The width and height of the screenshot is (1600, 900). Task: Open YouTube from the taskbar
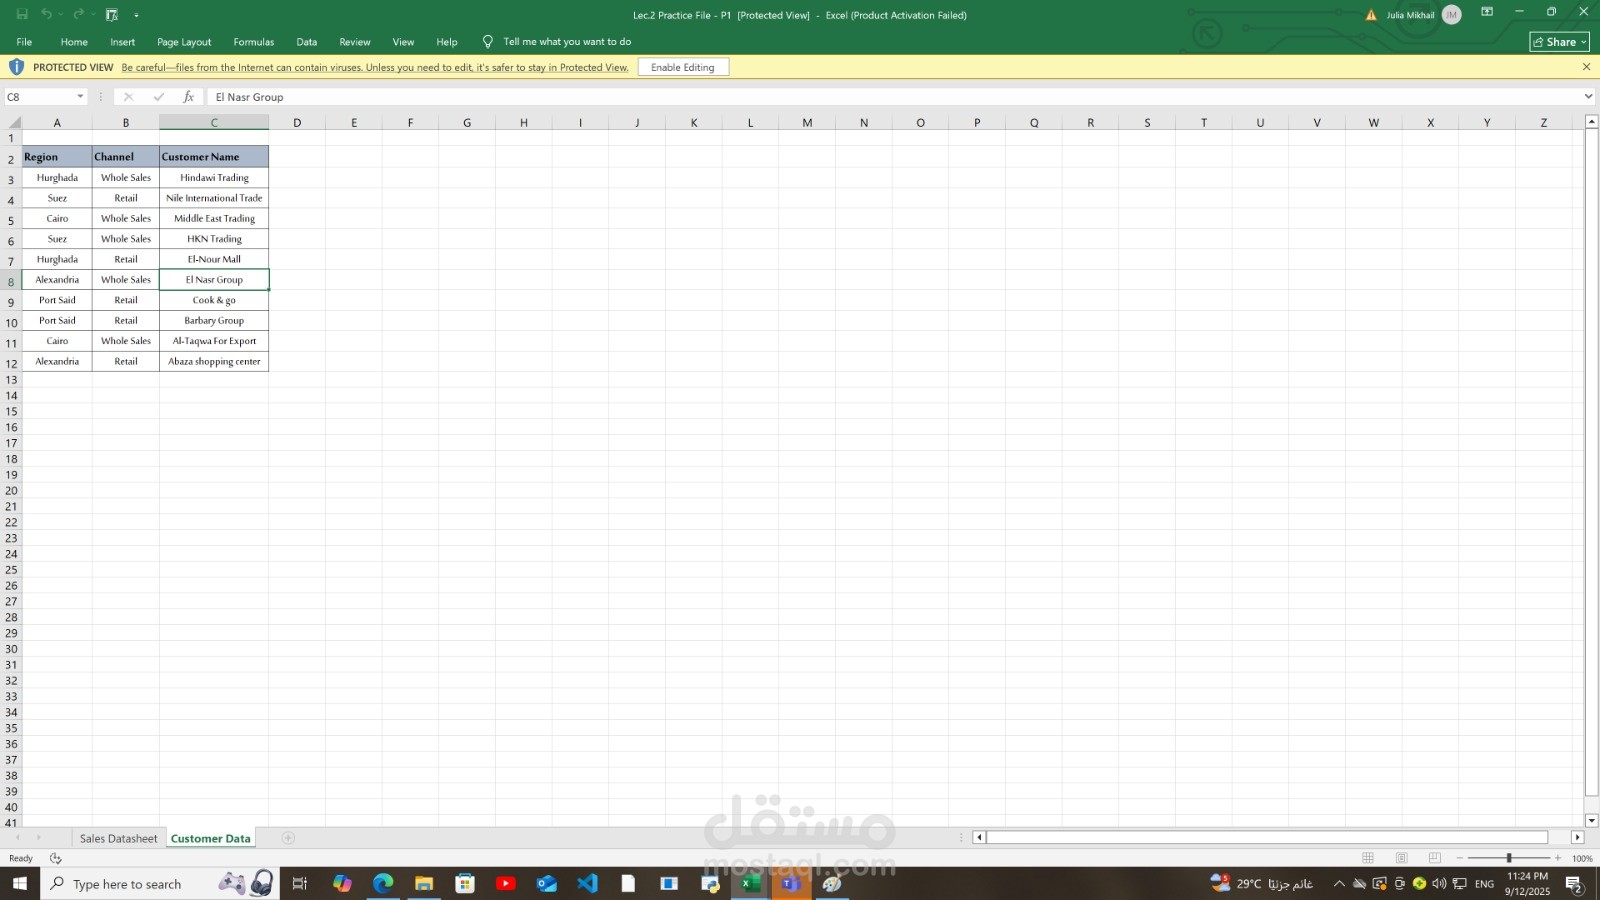[506, 883]
